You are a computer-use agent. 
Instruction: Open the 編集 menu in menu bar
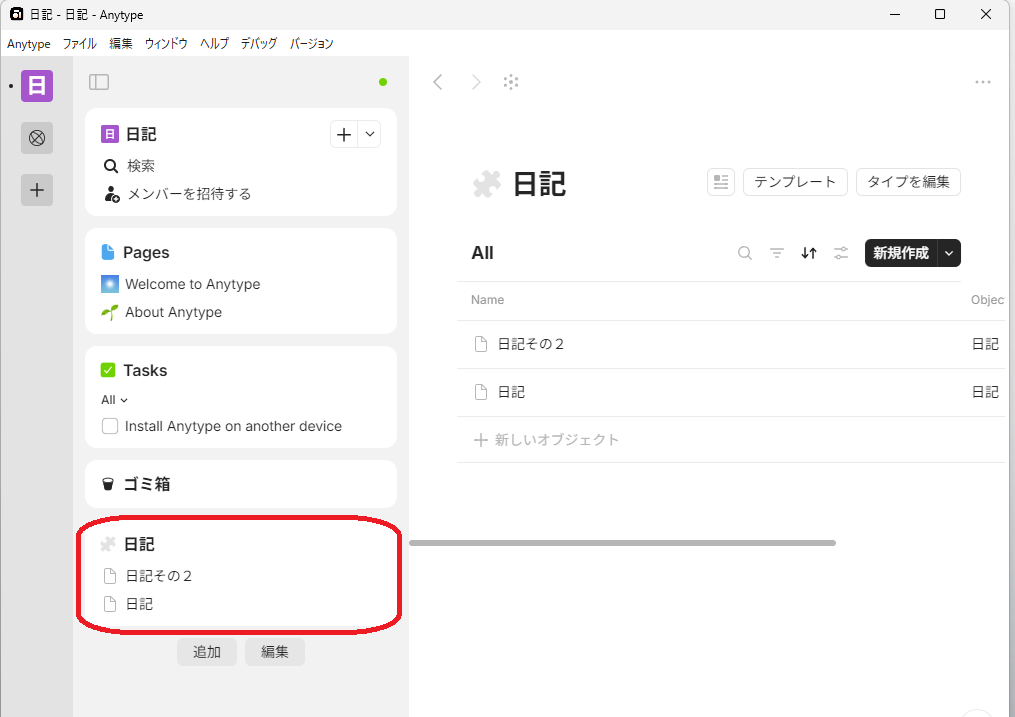(x=121, y=44)
